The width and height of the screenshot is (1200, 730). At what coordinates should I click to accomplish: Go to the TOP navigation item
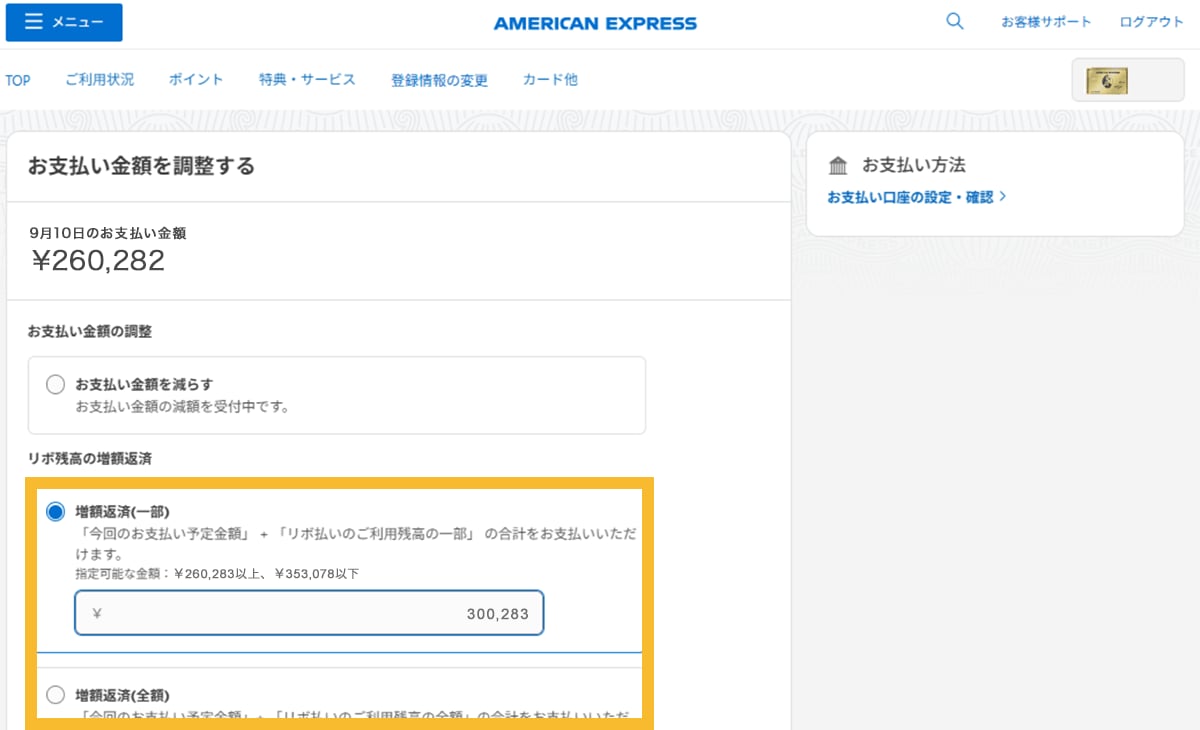click(18, 80)
